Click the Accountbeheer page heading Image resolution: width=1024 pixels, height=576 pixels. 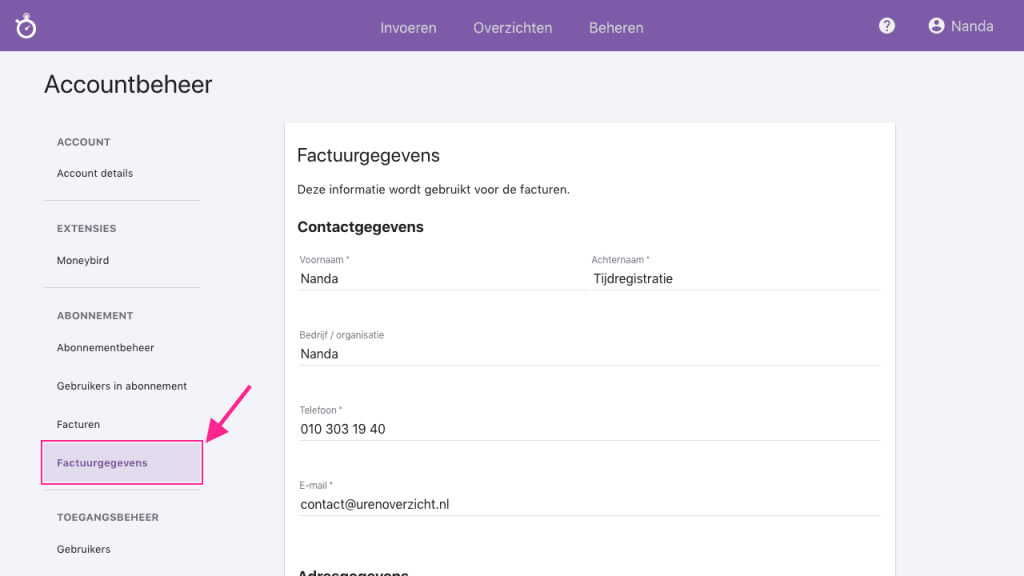[x=128, y=85]
